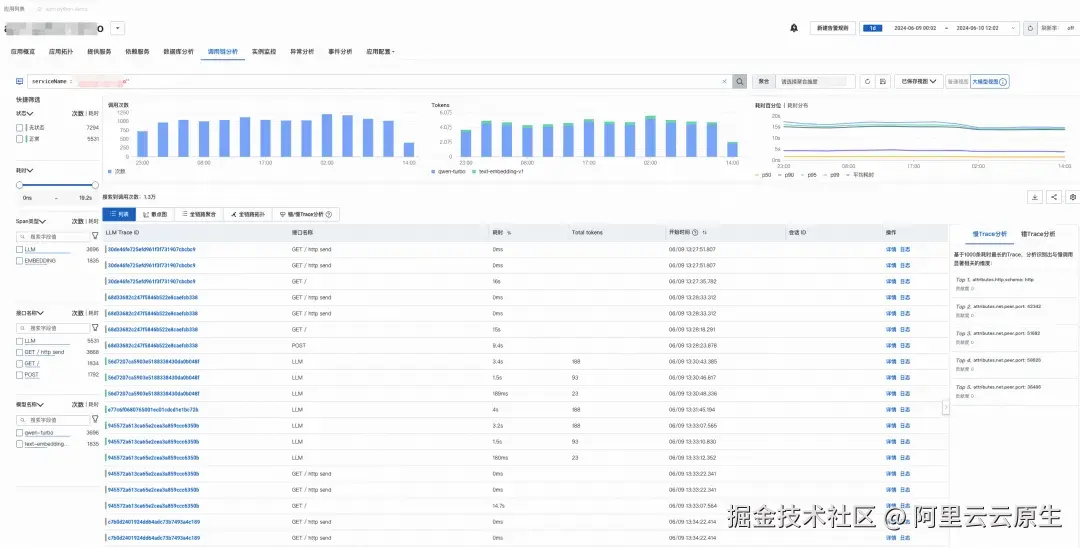1080x548 pixels.
Task: Sort the table by 开始时间 arrows
Action: click(705, 233)
